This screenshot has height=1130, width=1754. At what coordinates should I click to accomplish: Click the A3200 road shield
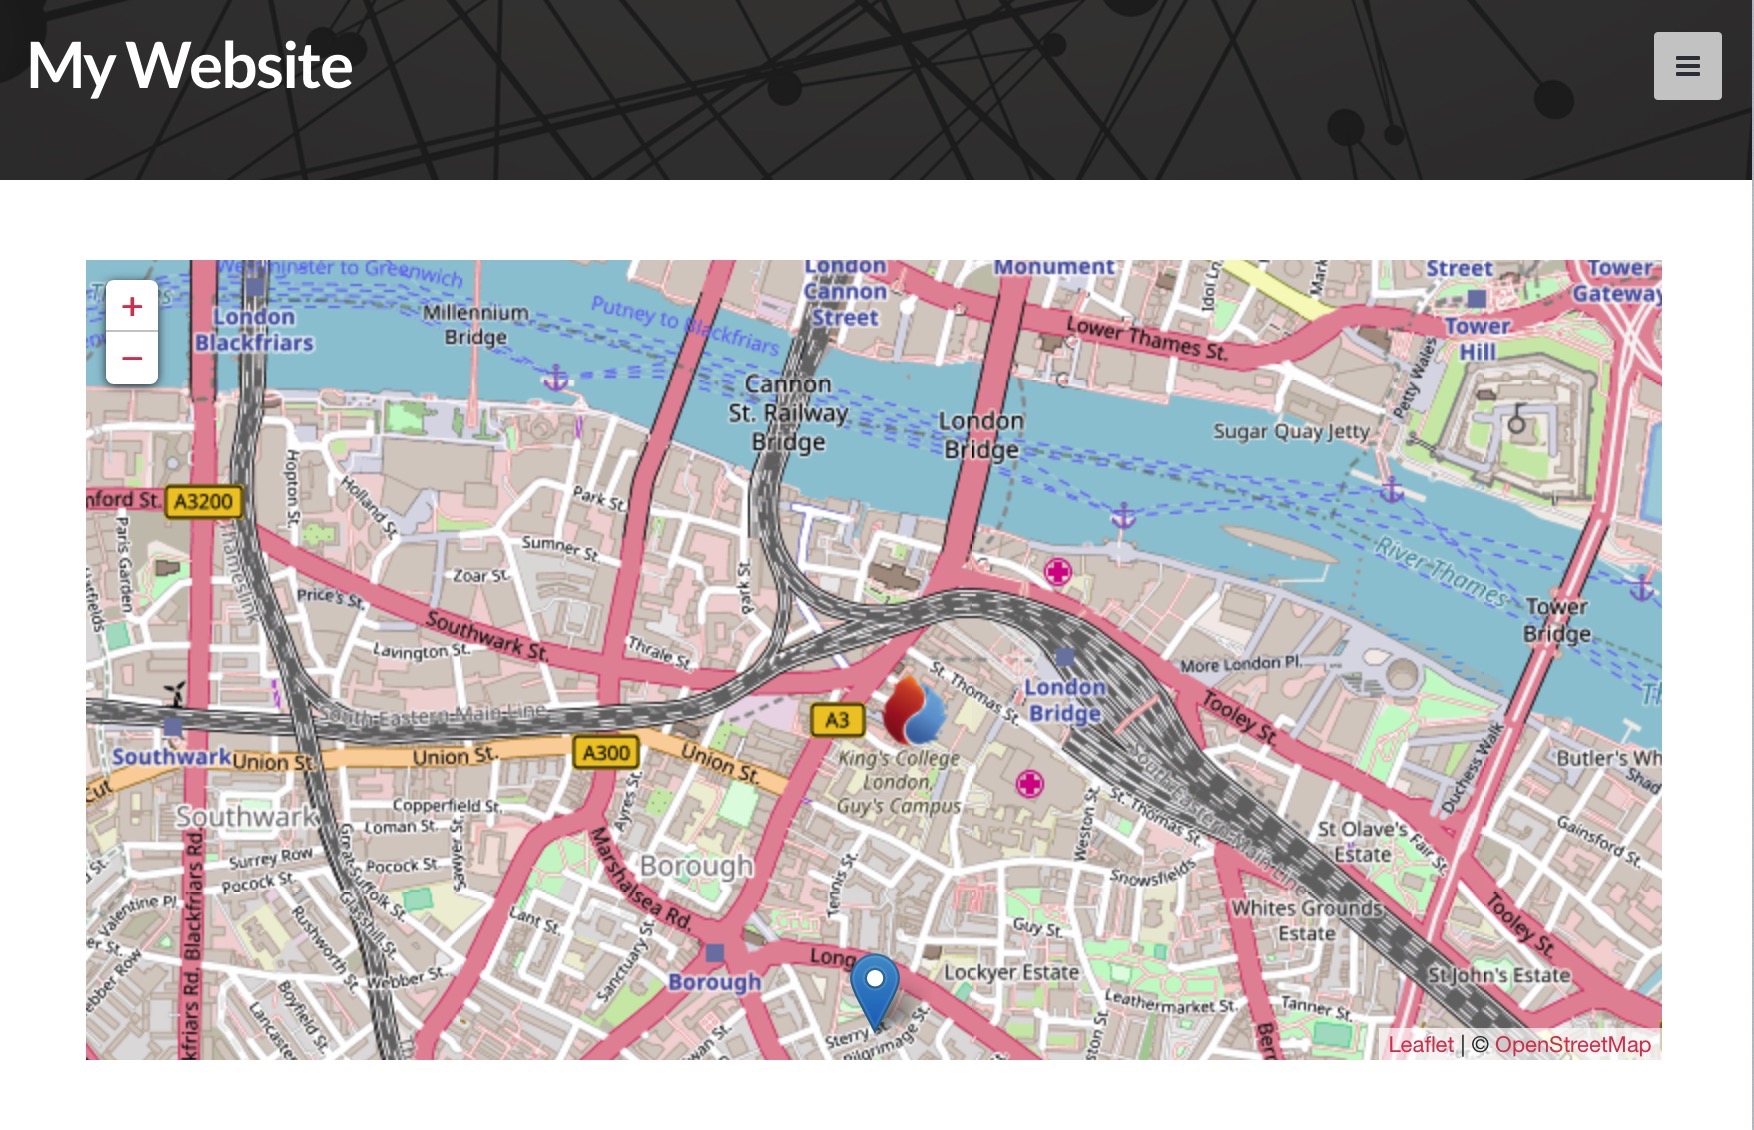click(203, 501)
